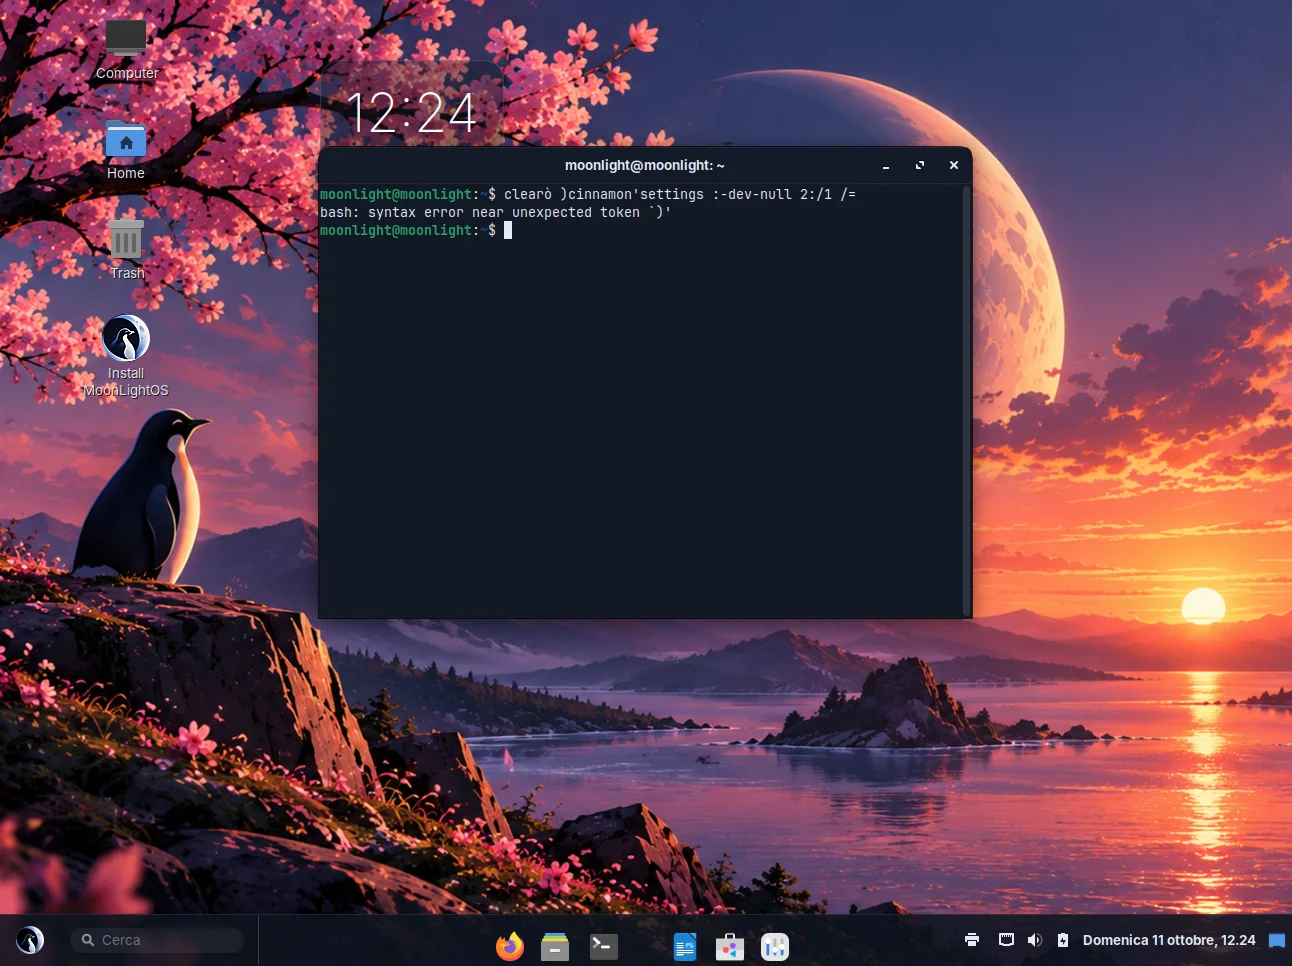Select the Trash desktop icon
The width and height of the screenshot is (1292, 966).
(x=127, y=250)
